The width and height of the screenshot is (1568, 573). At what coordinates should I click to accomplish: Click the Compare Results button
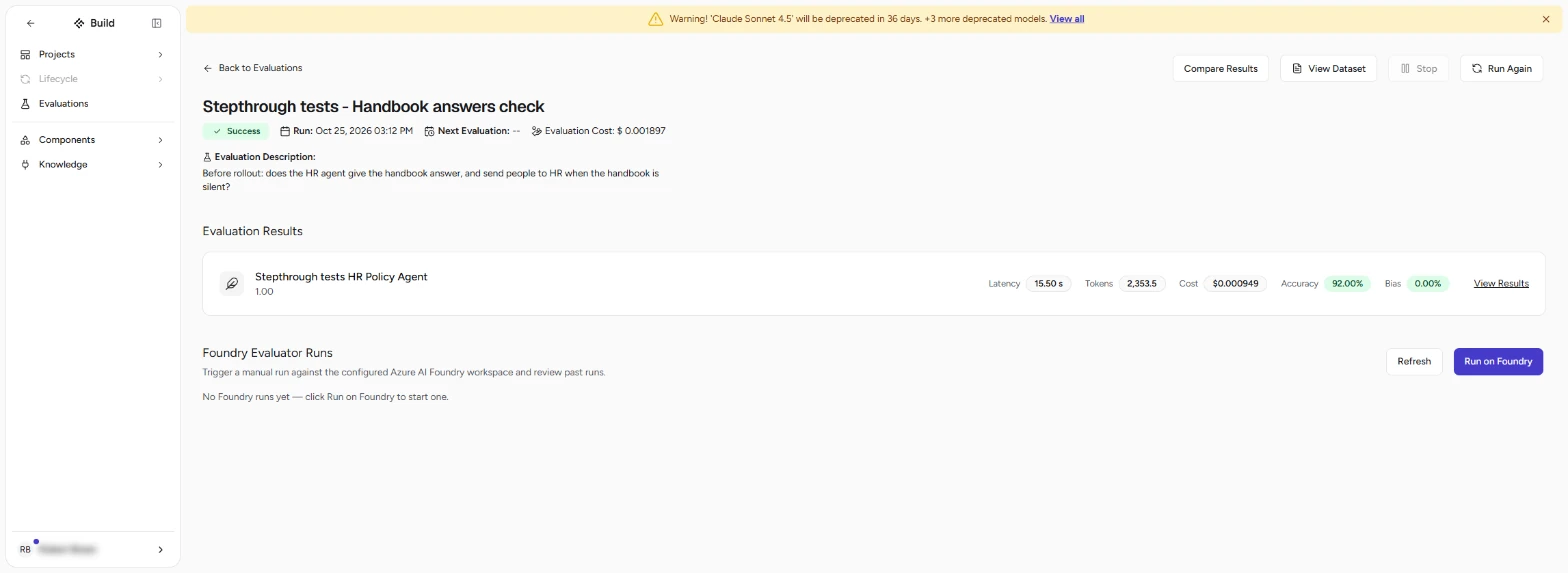pyautogui.click(x=1221, y=69)
